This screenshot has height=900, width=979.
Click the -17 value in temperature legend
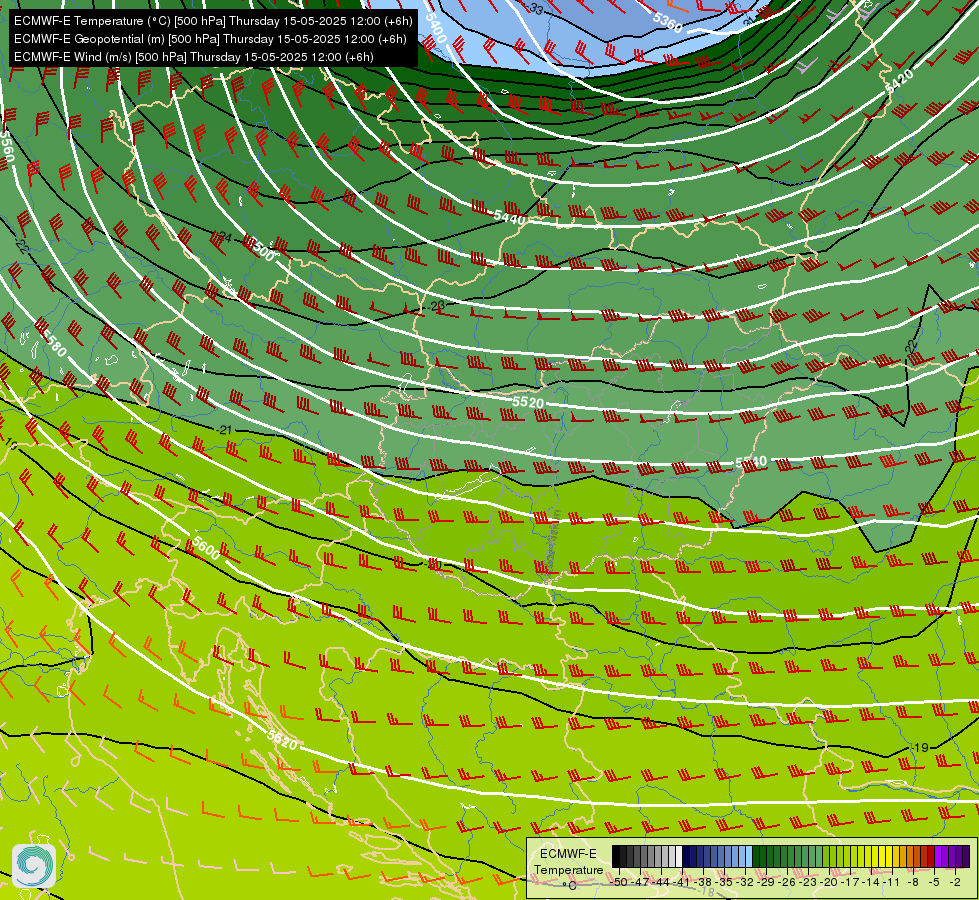click(x=850, y=882)
